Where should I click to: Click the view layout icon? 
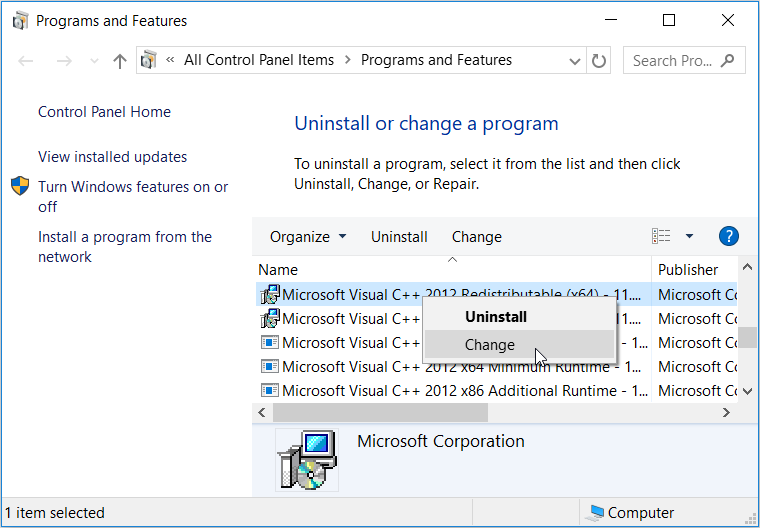(662, 237)
